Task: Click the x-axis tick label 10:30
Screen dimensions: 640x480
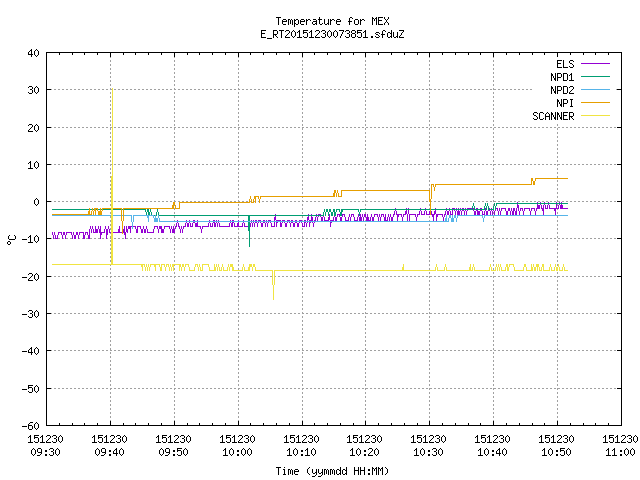Action: click(428, 452)
